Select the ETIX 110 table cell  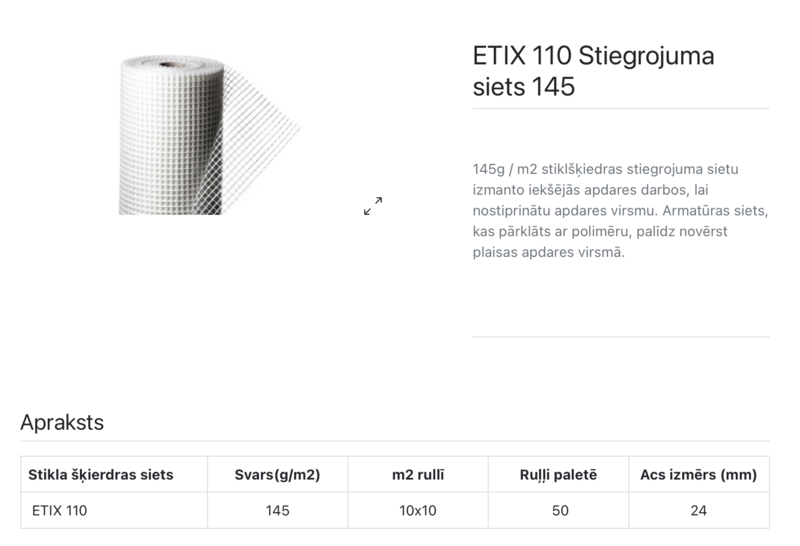[60, 510]
